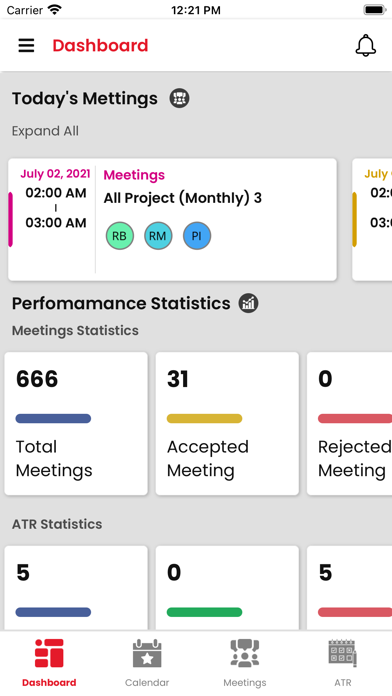Select the PI participant avatar
The height and width of the screenshot is (696, 392).
tap(197, 236)
